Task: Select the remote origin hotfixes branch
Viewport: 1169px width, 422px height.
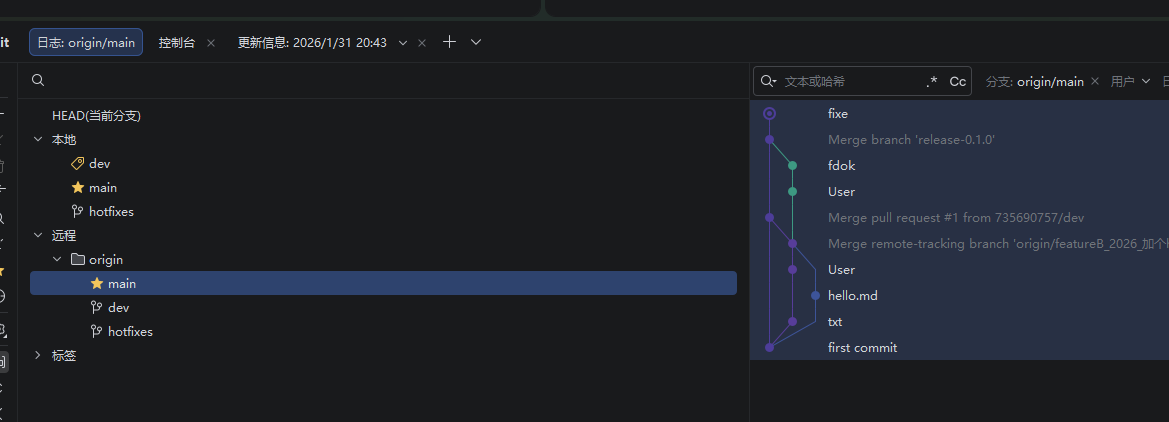Action: tap(130, 331)
